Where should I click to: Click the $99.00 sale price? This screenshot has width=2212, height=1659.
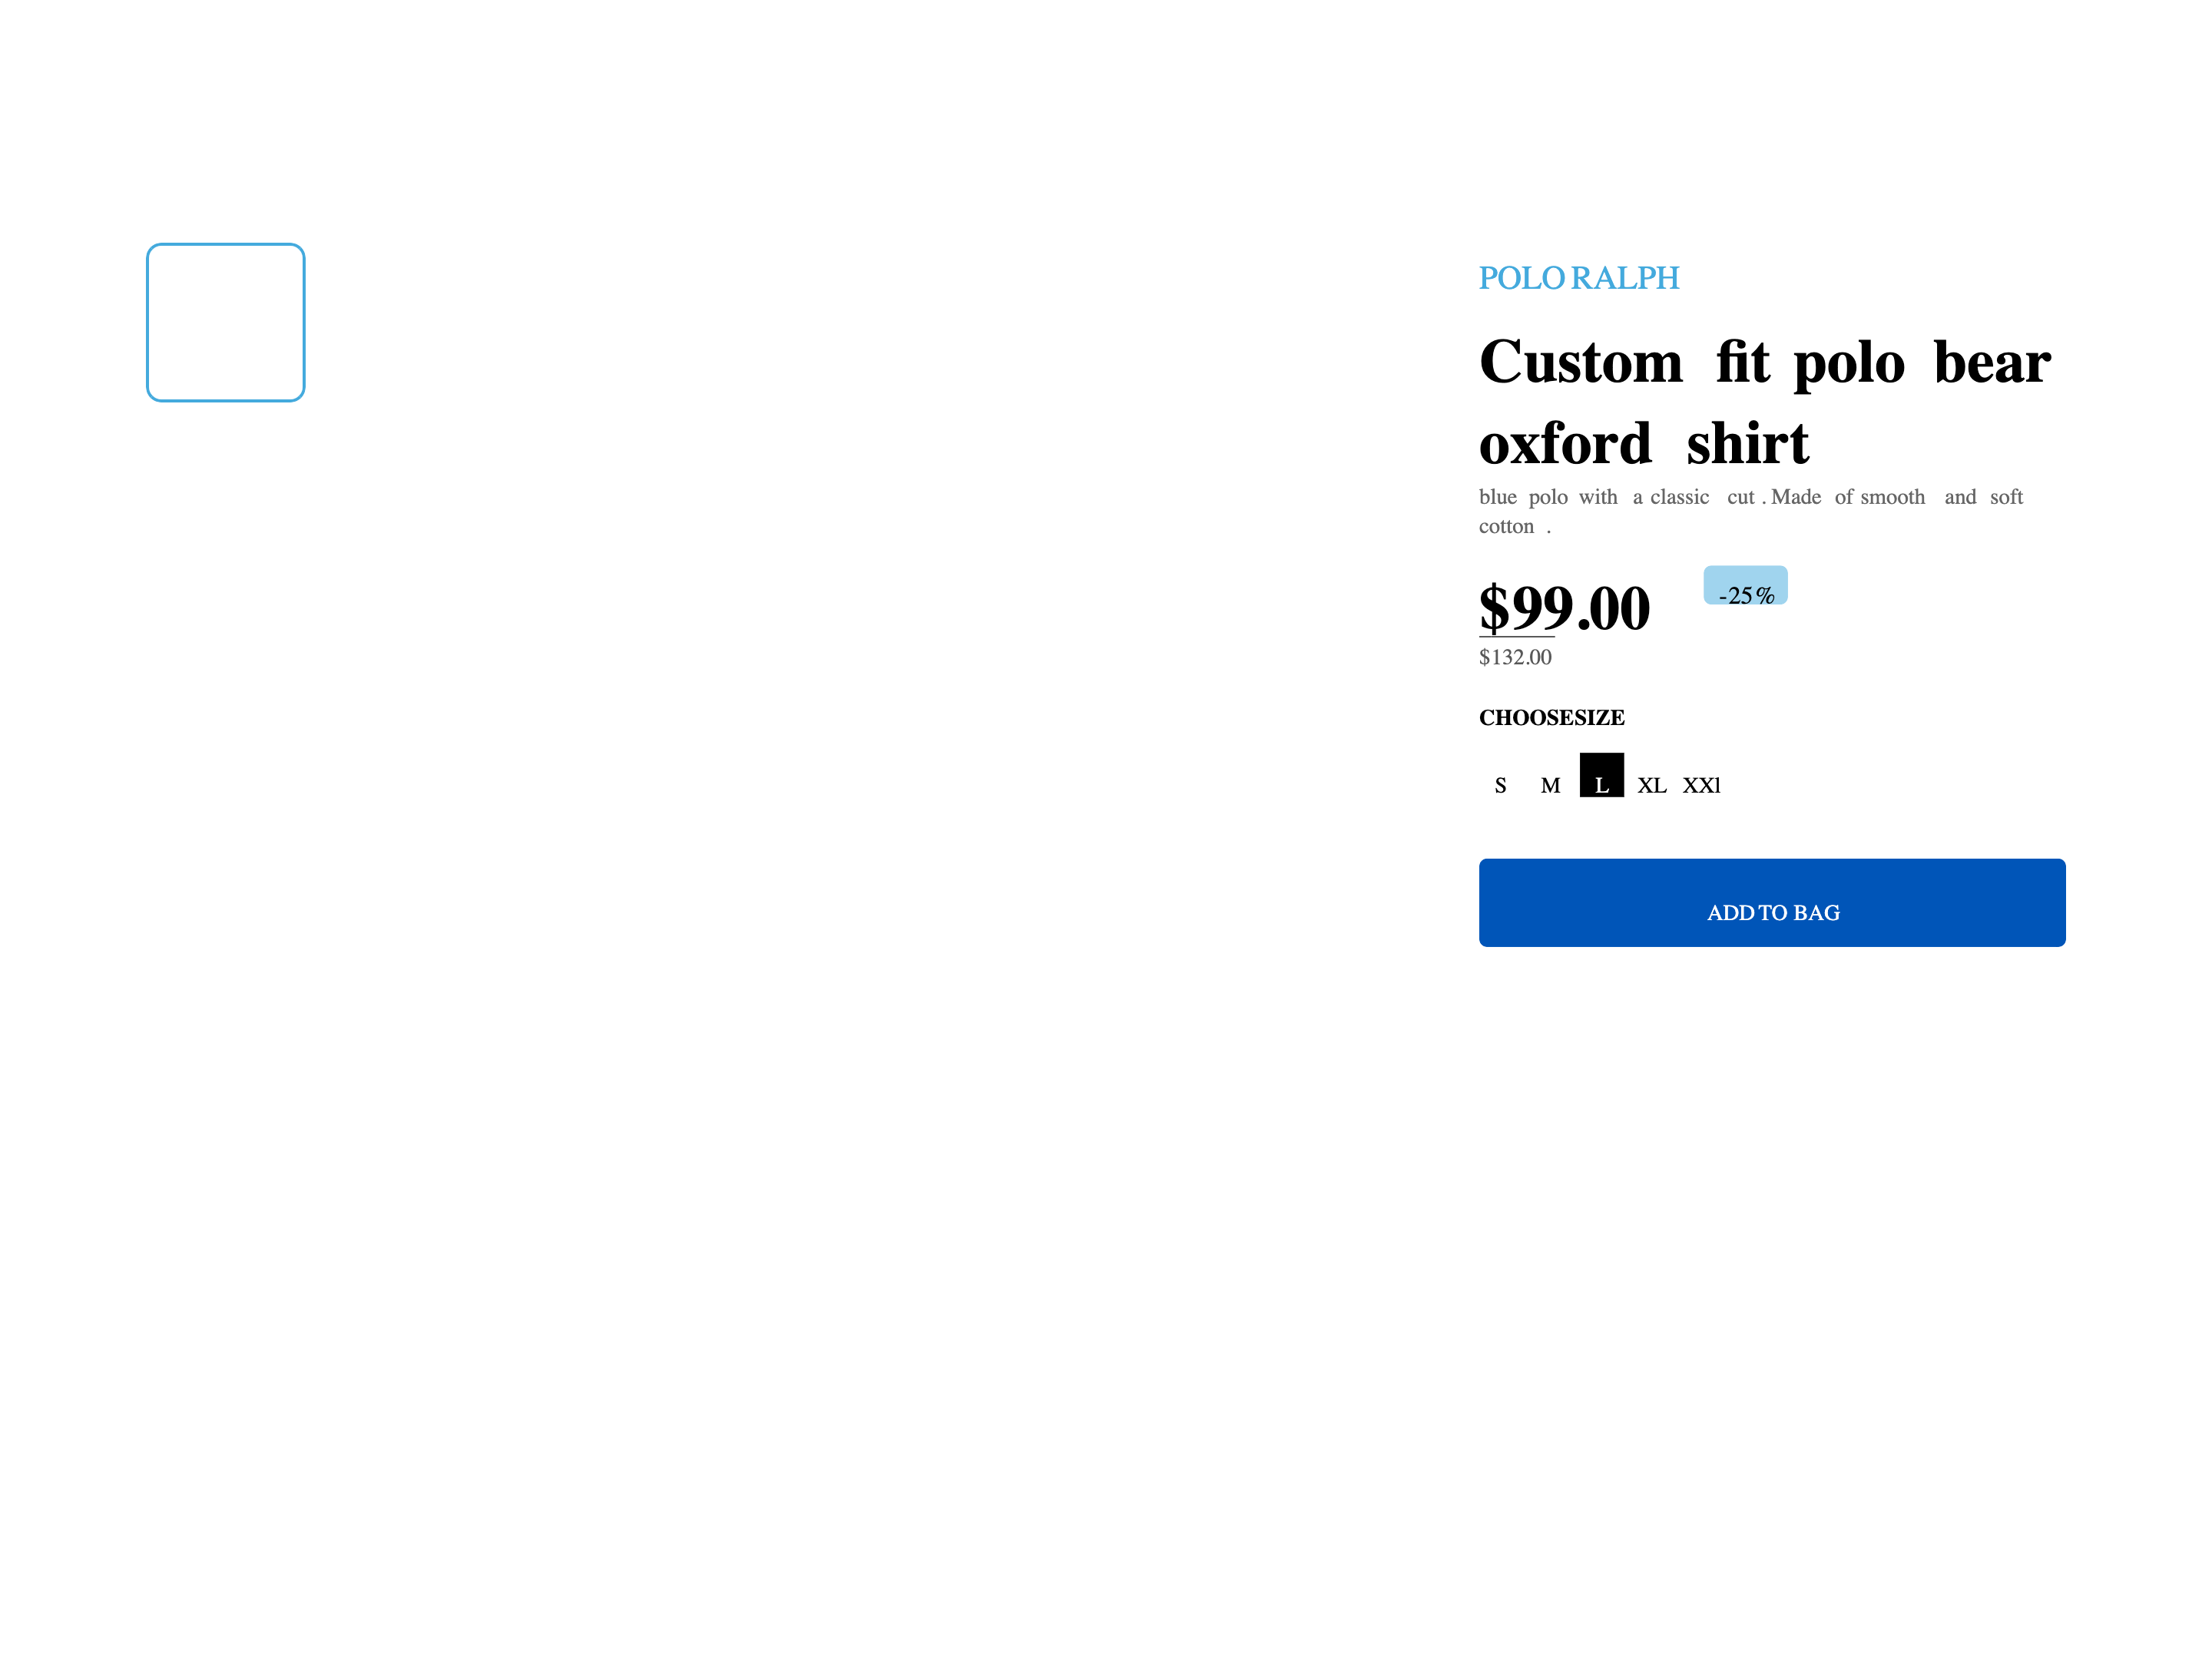(x=1564, y=608)
